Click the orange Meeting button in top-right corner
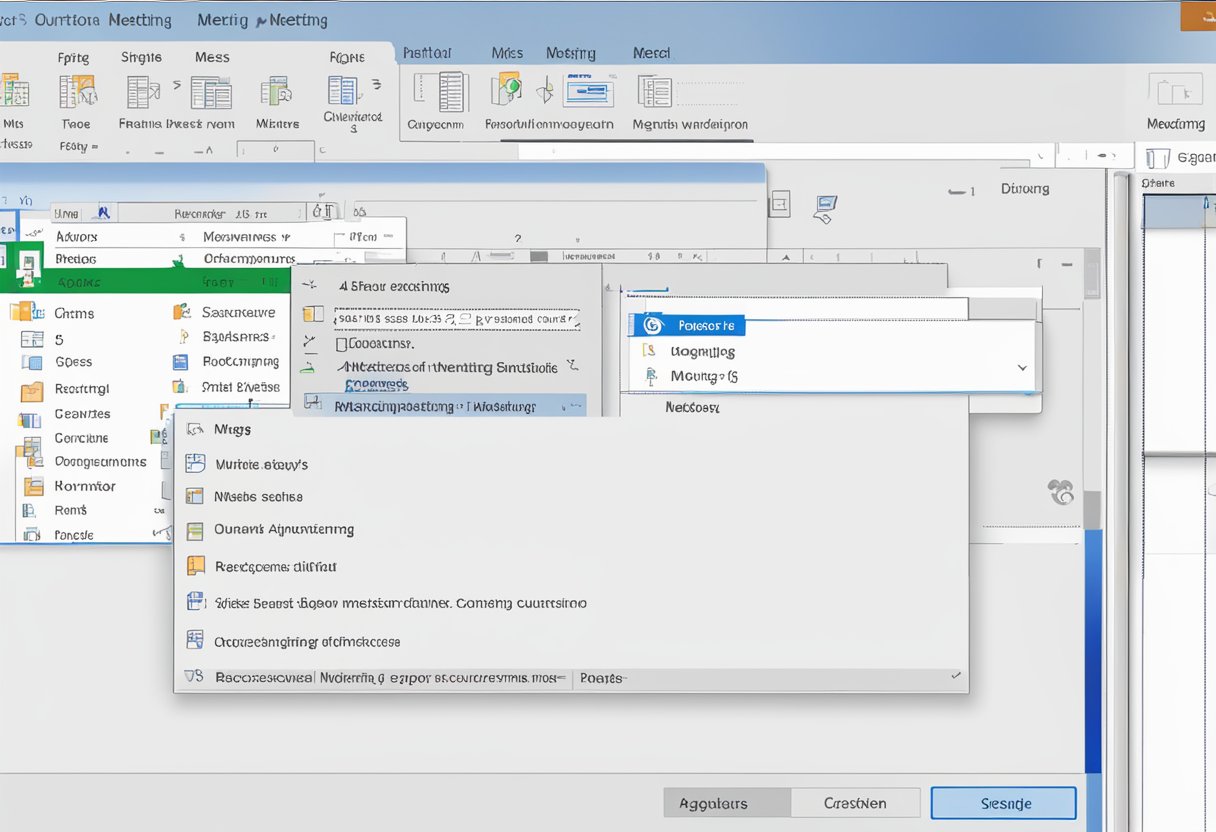Image resolution: width=1216 pixels, height=832 pixels. click(x=1197, y=16)
